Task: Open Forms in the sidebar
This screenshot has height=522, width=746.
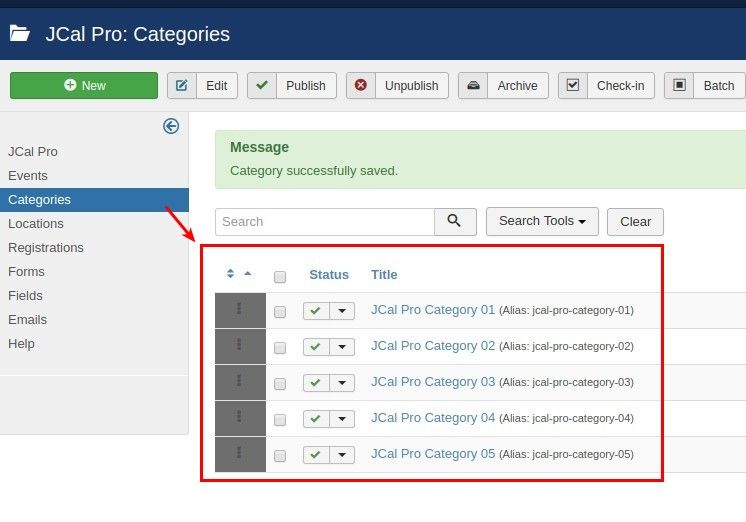Action: (26, 272)
